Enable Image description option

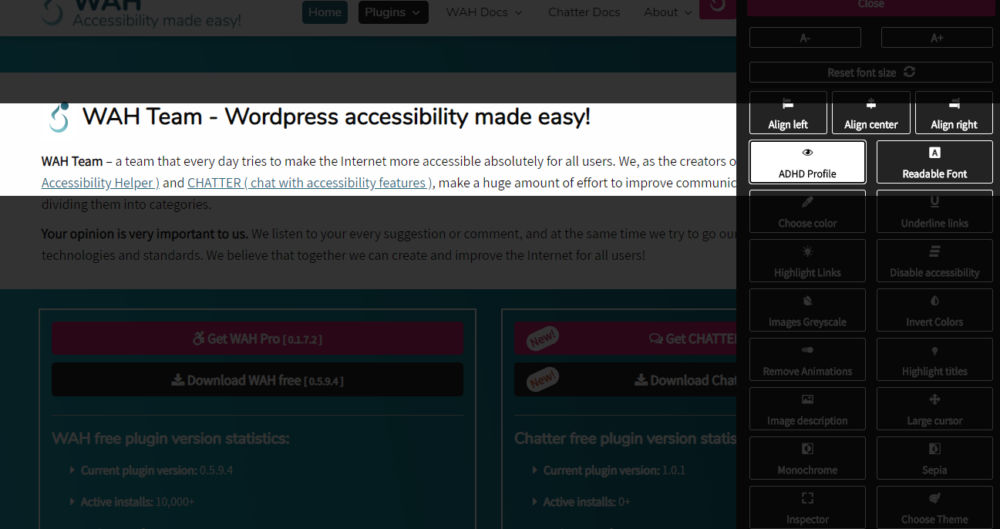[x=807, y=409]
